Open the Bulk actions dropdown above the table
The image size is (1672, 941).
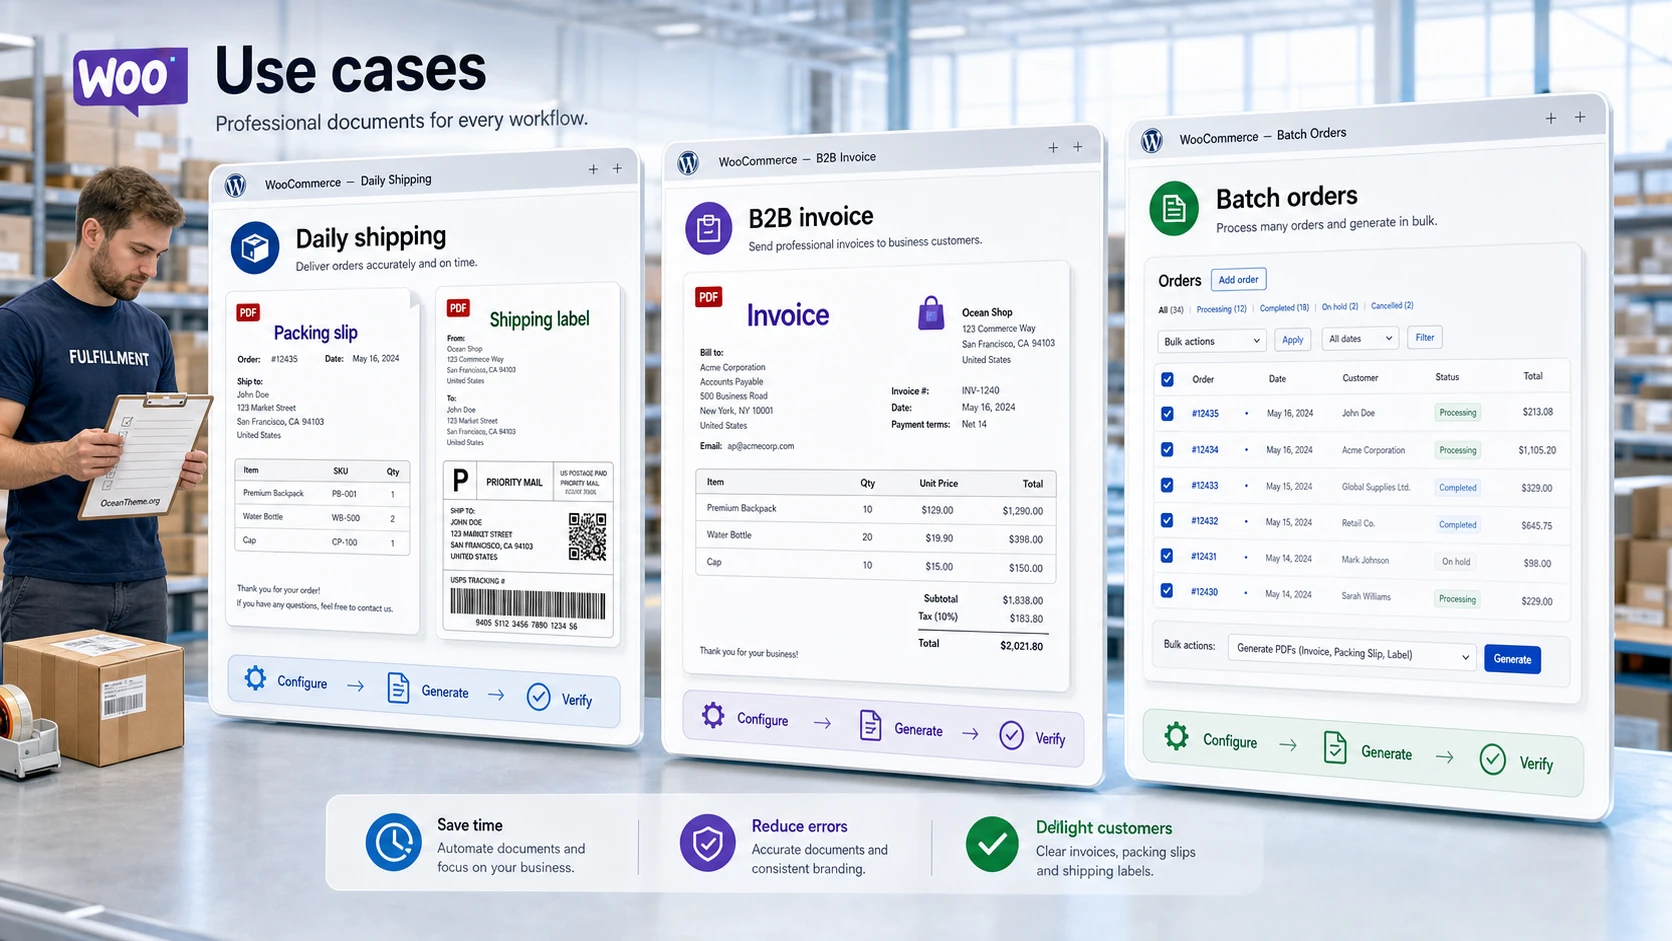[1212, 341]
